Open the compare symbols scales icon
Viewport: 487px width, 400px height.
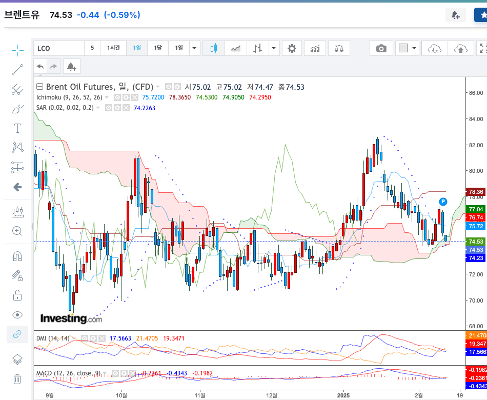[339, 49]
